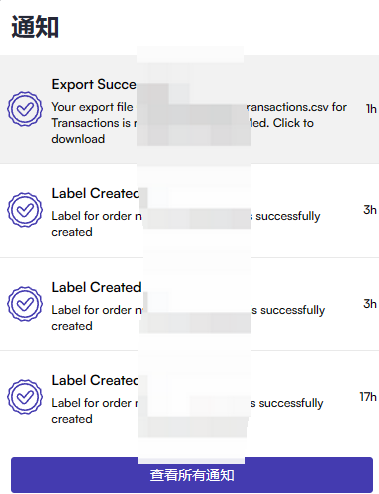The width and height of the screenshot is (379, 494).
Task: Click the 1h timestamp on the export notification
Action: (371, 109)
